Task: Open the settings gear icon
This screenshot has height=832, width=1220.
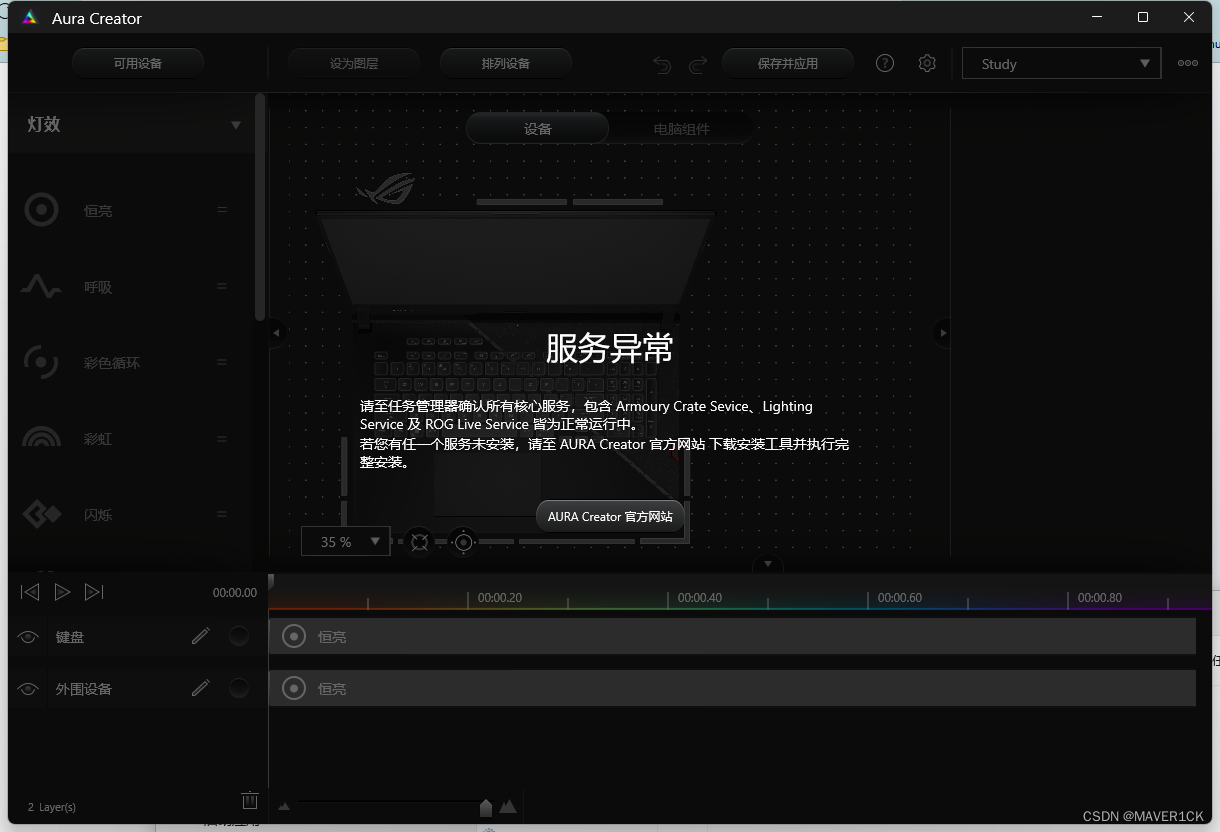Action: tap(927, 63)
